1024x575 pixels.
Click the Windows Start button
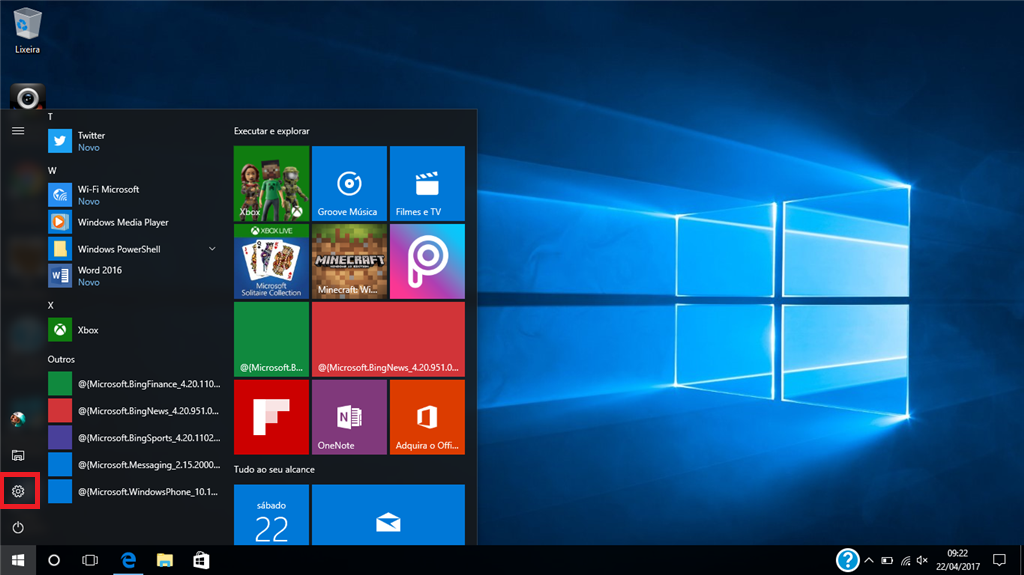[x=18, y=560]
